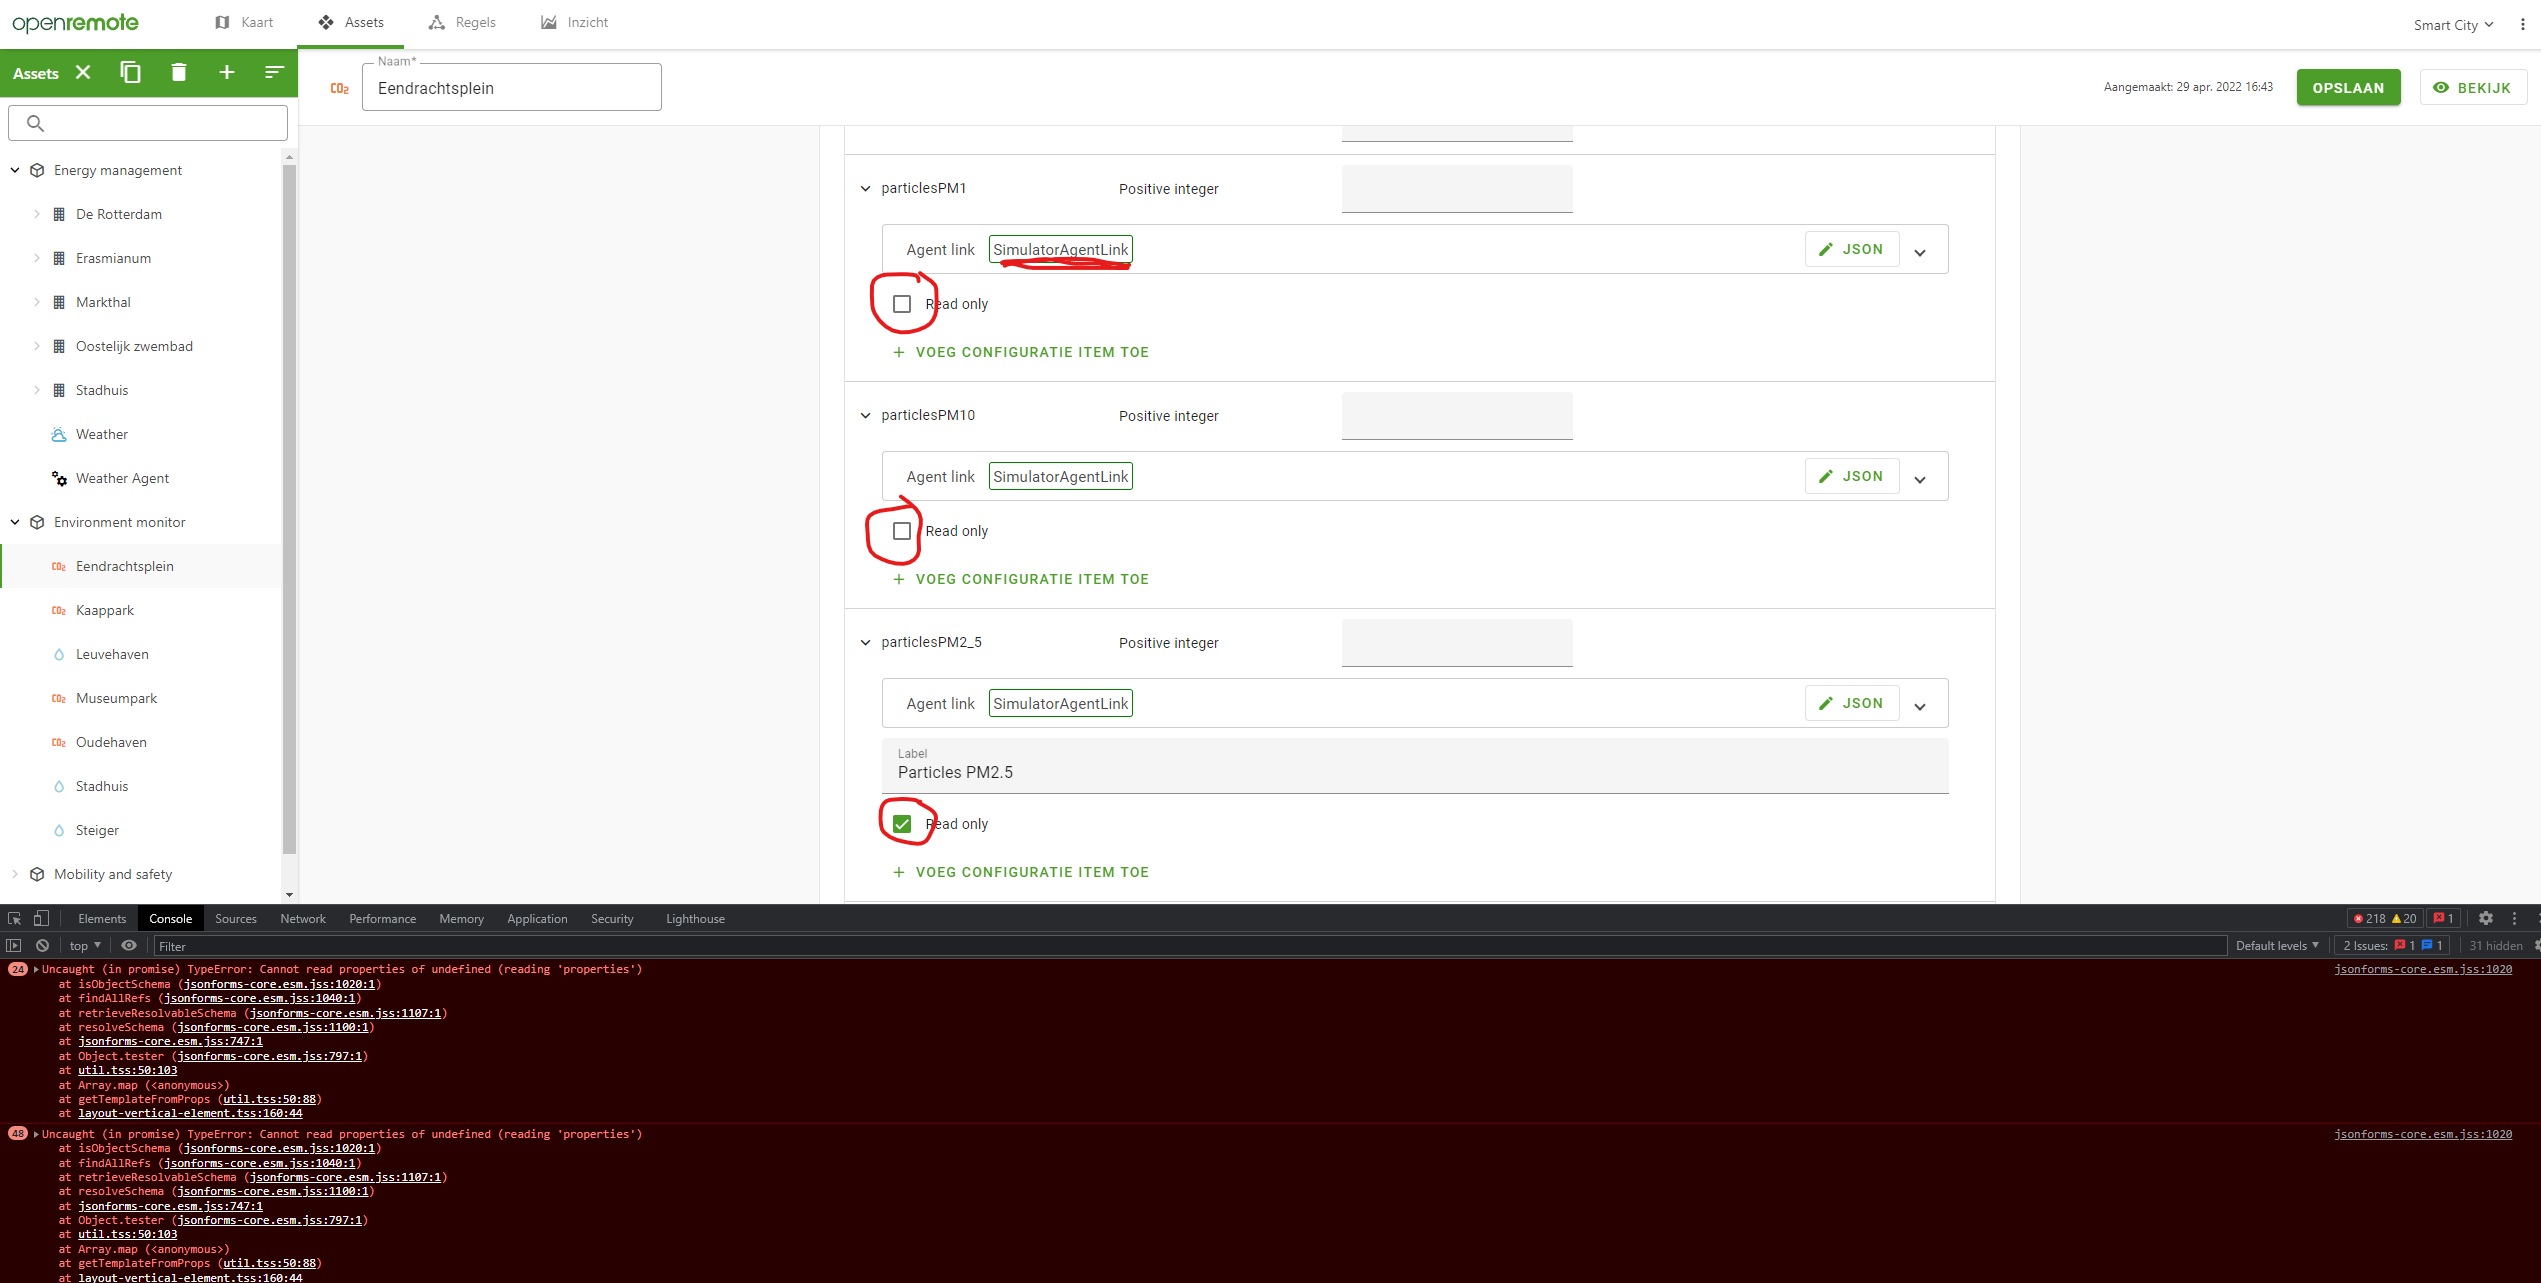Open the Network tab in DevTools
Viewport: 2541px width, 1283px height.
coord(302,918)
